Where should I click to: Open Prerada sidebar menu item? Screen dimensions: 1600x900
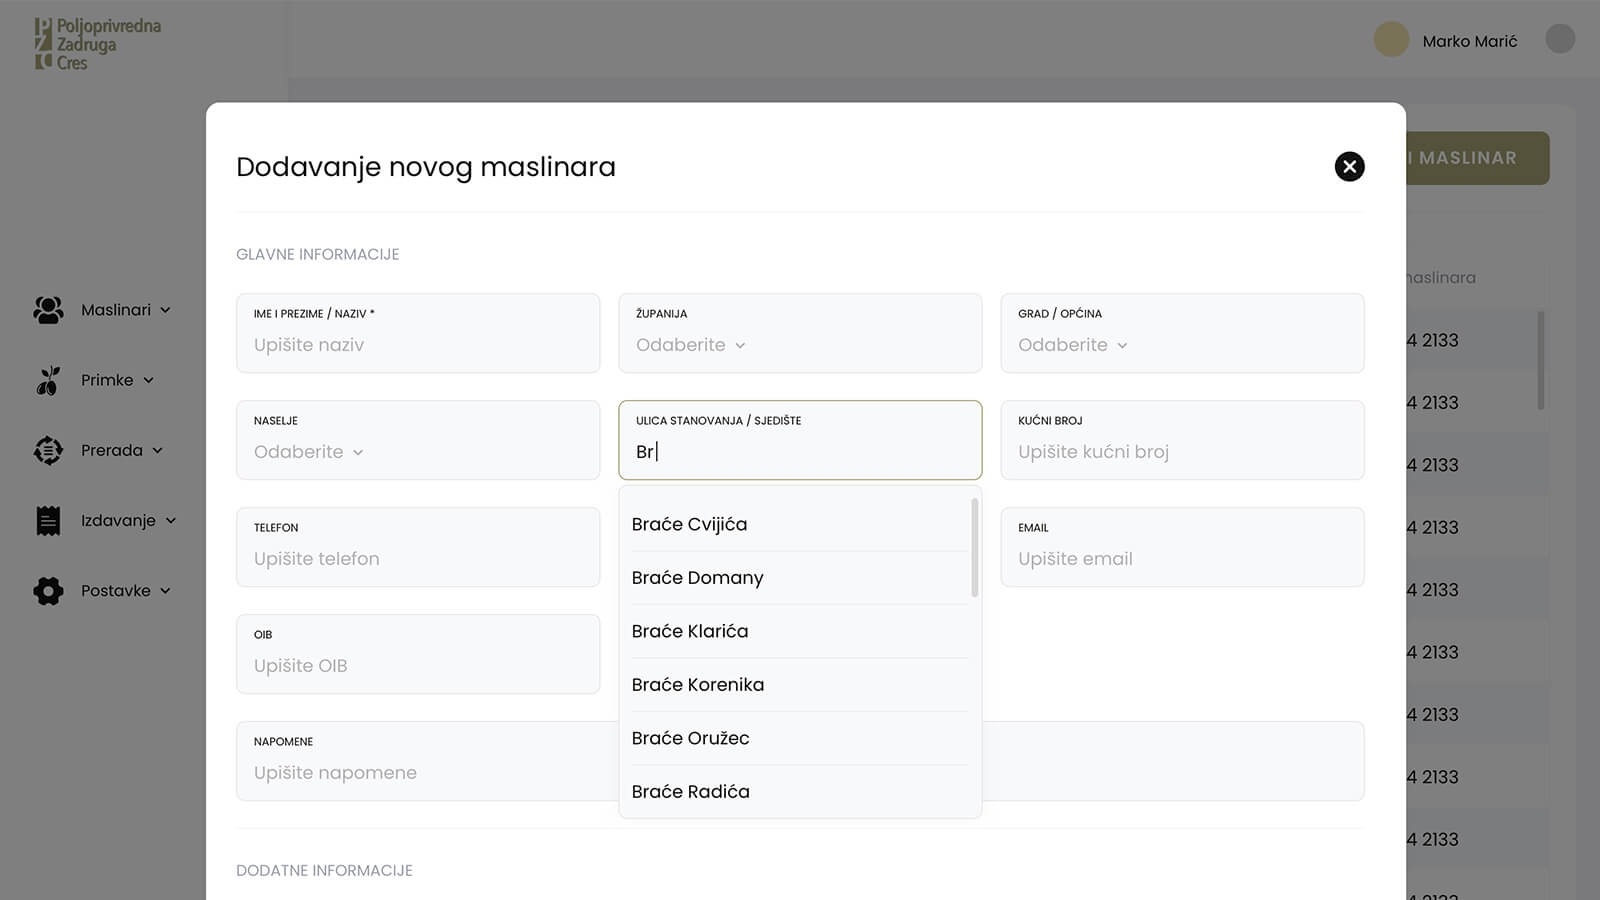click(x=98, y=450)
